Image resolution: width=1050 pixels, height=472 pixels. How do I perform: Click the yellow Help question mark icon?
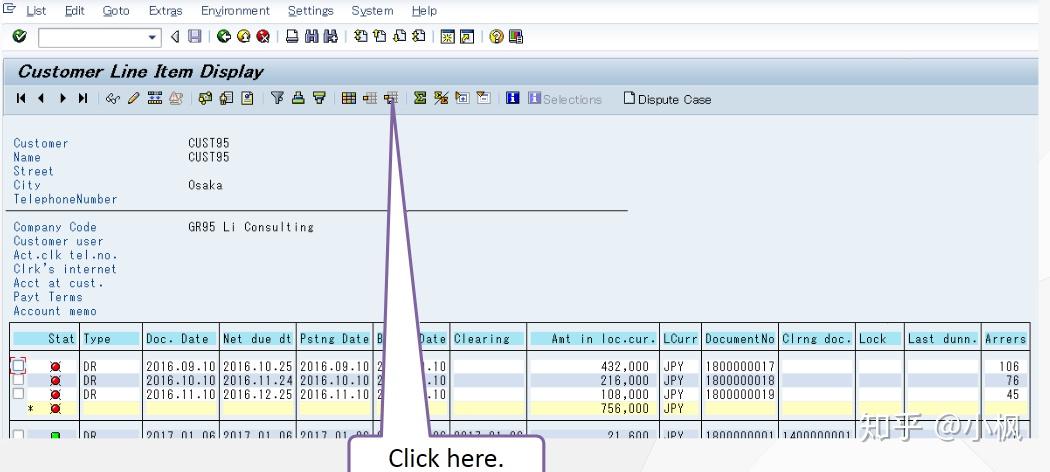[496, 36]
